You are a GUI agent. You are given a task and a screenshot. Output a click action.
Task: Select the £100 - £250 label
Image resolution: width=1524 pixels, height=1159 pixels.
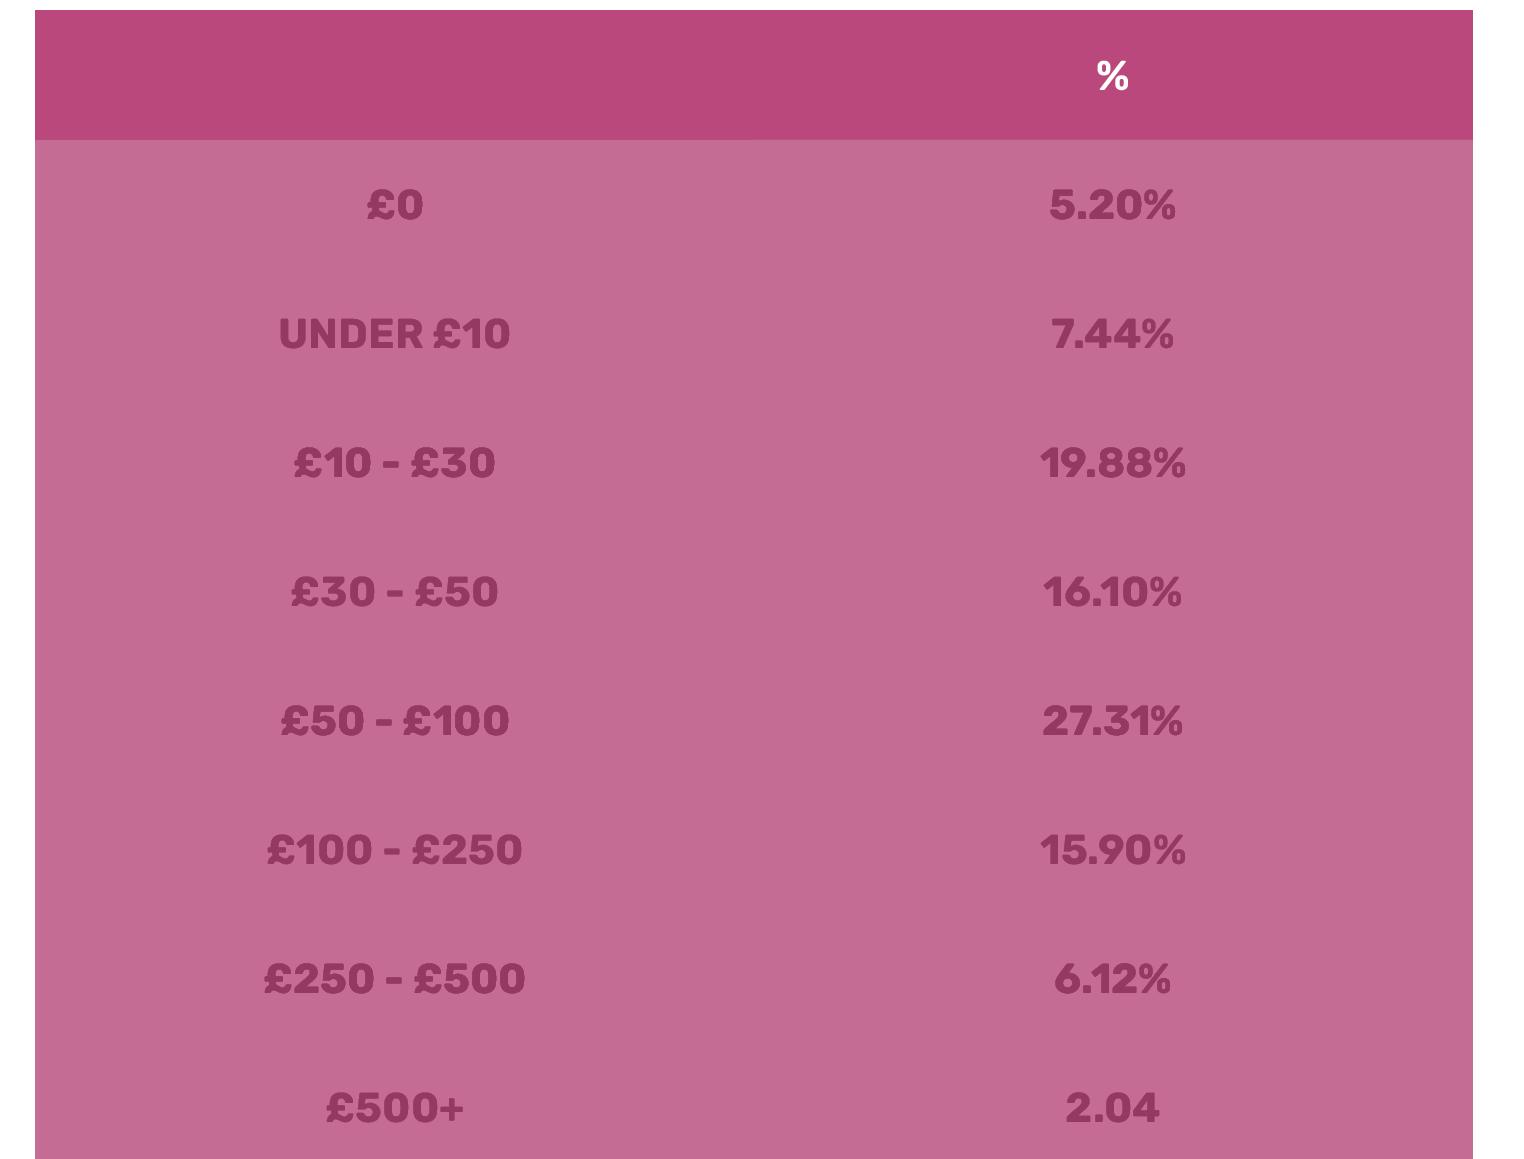coord(394,850)
